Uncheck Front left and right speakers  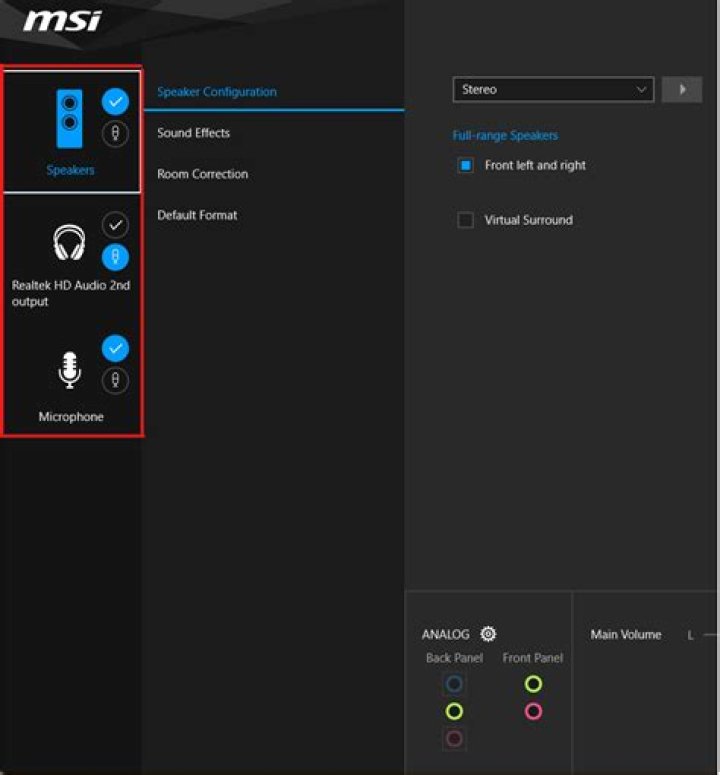click(x=466, y=165)
